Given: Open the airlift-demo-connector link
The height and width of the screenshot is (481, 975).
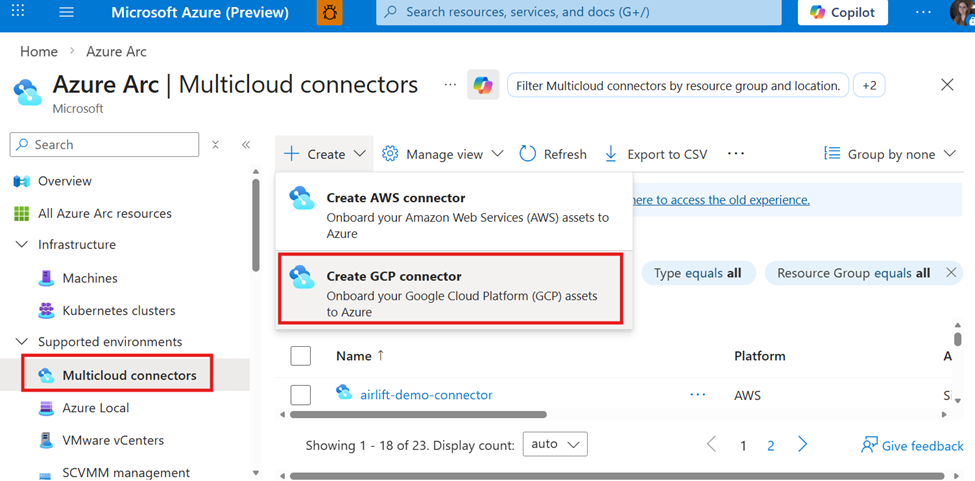Looking at the screenshot, I should tap(426, 395).
